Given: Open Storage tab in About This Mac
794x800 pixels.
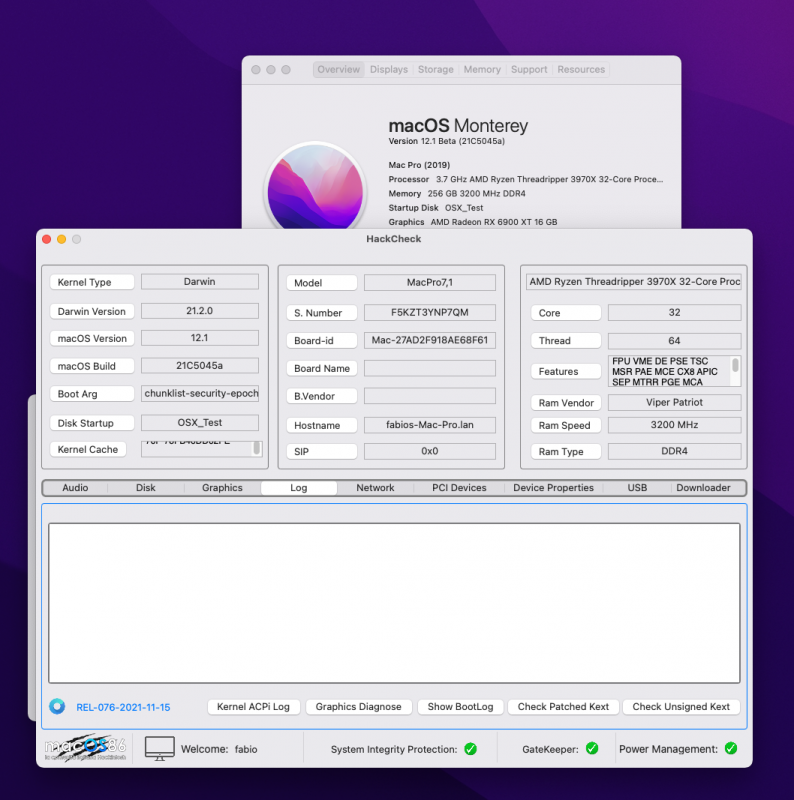Looking at the screenshot, I should (x=435, y=69).
